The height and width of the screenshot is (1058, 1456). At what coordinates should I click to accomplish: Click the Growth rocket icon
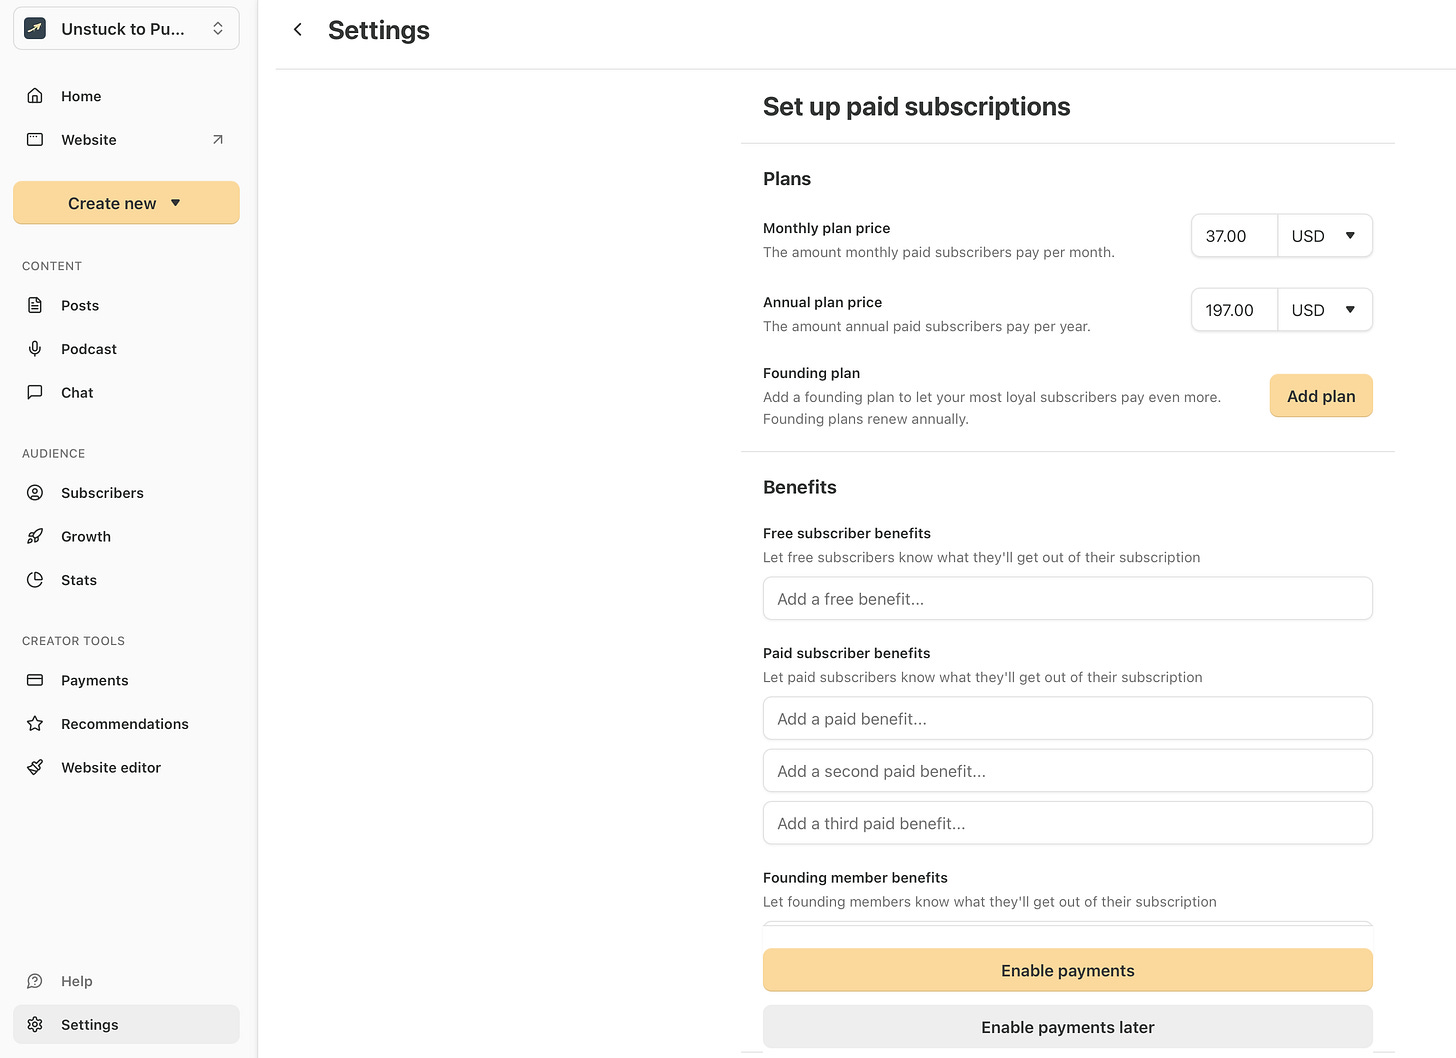(x=35, y=537)
